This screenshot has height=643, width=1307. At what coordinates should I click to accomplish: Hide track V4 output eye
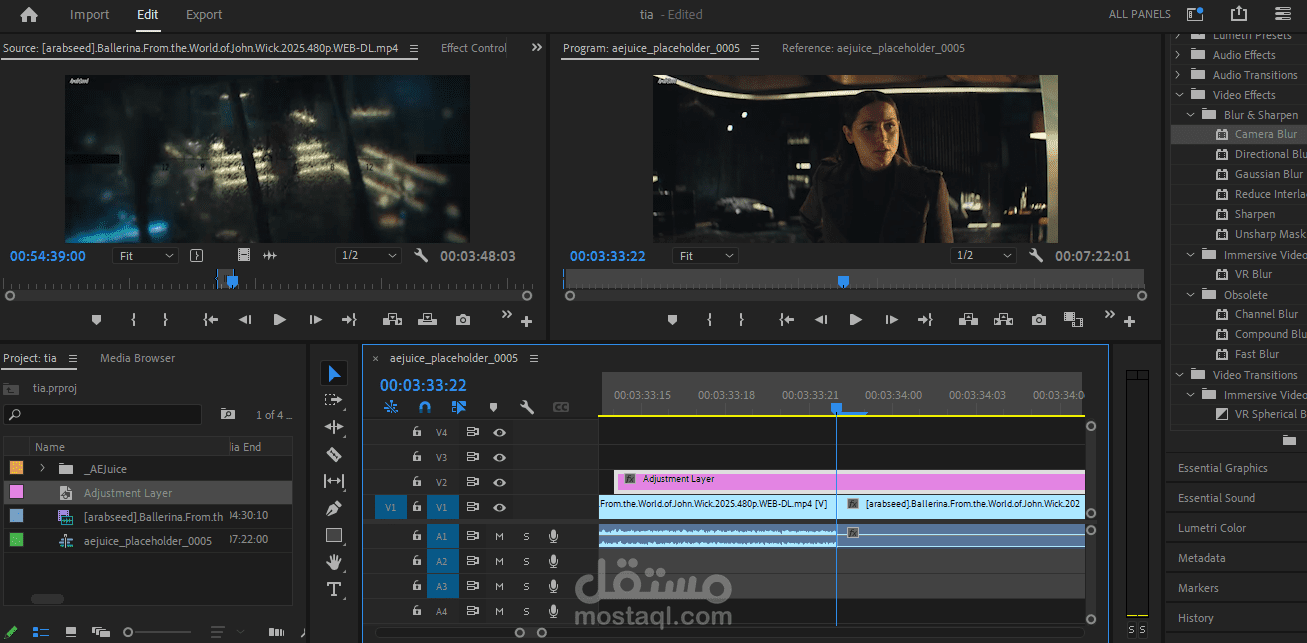click(x=499, y=433)
